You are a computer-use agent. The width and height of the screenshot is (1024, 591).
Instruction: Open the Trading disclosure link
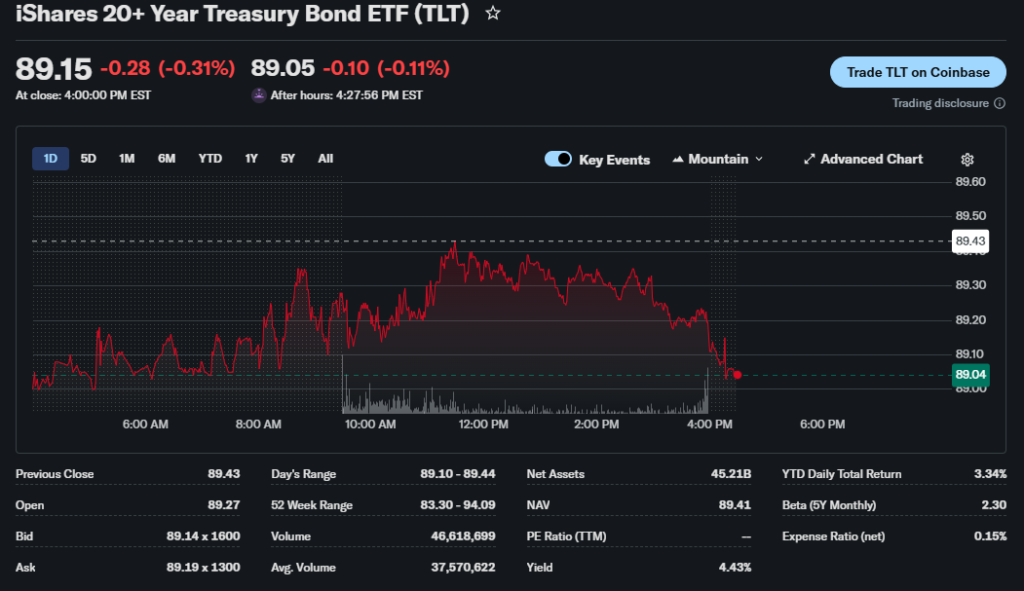coord(940,103)
